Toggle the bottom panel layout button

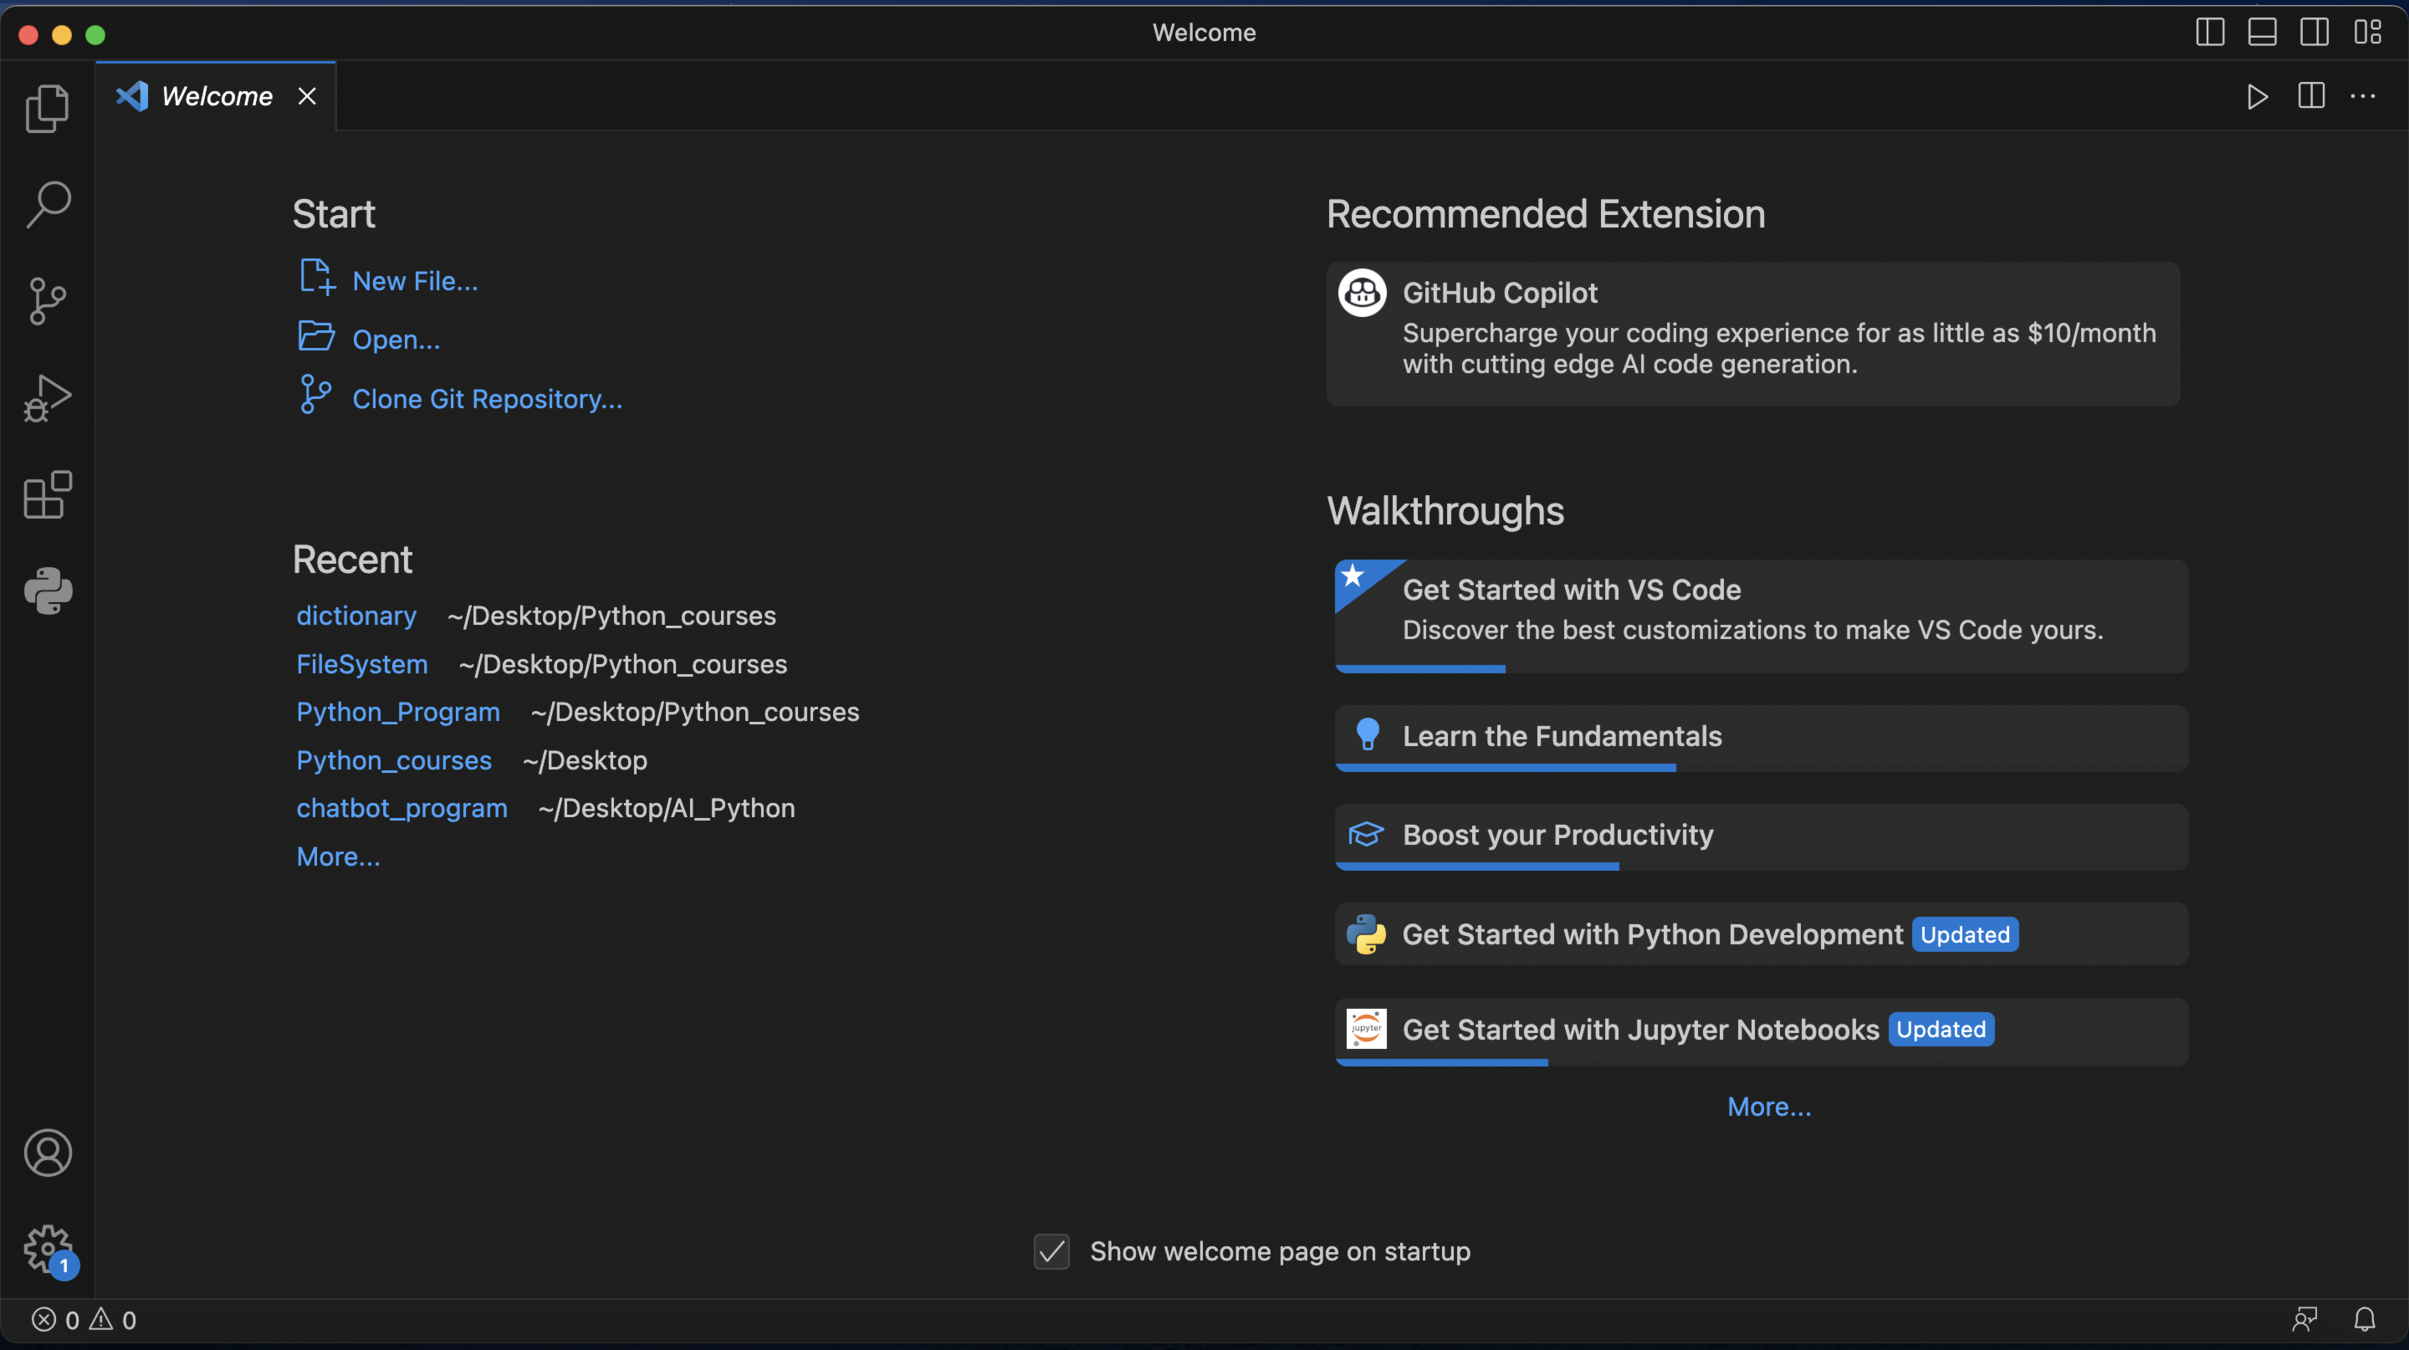pyautogui.click(x=2262, y=32)
